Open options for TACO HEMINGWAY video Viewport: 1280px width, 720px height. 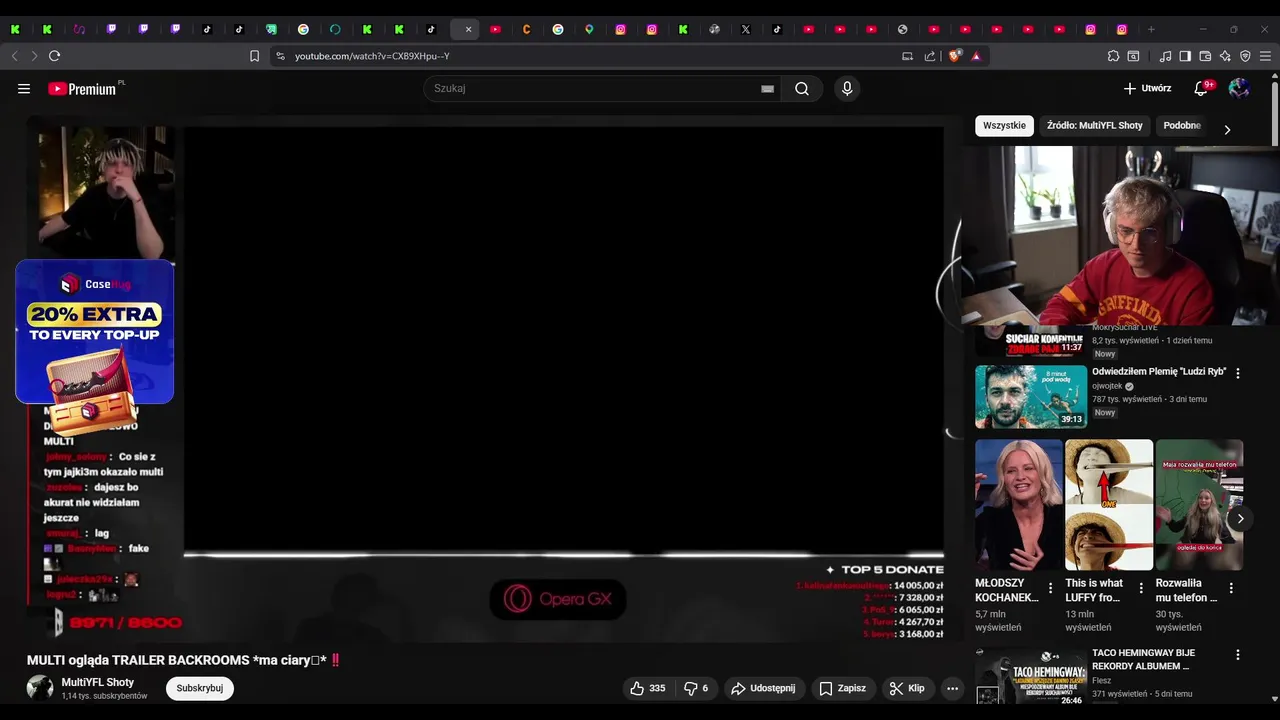1237,655
